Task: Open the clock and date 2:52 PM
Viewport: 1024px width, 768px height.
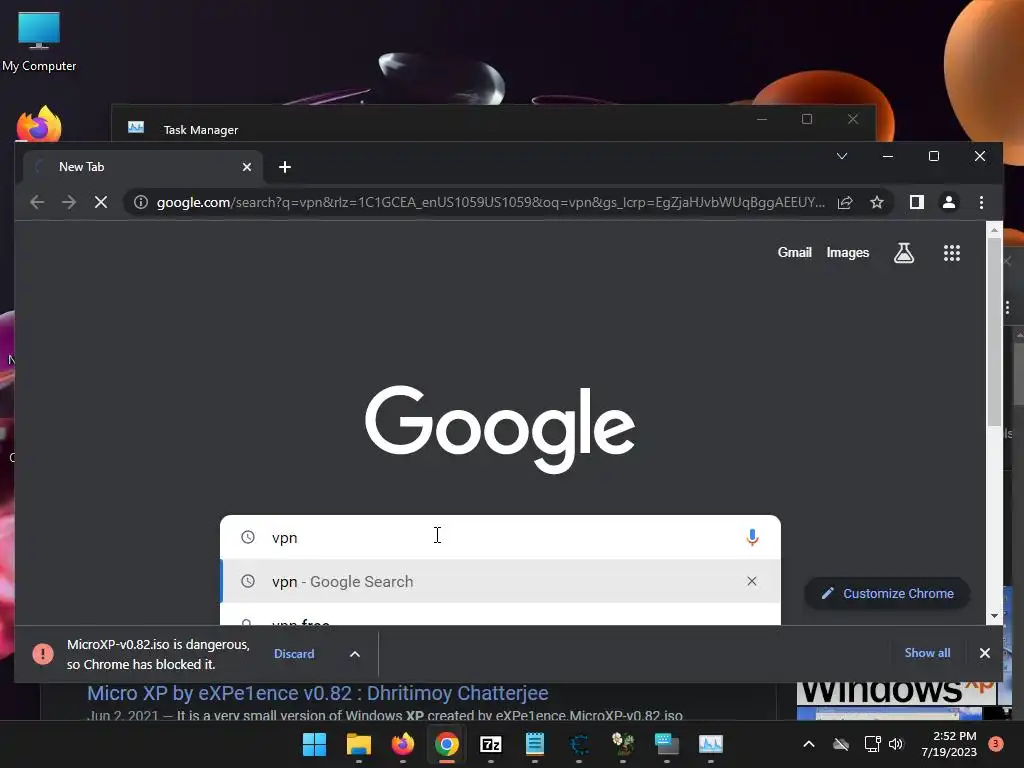Action: coord(949,744)
